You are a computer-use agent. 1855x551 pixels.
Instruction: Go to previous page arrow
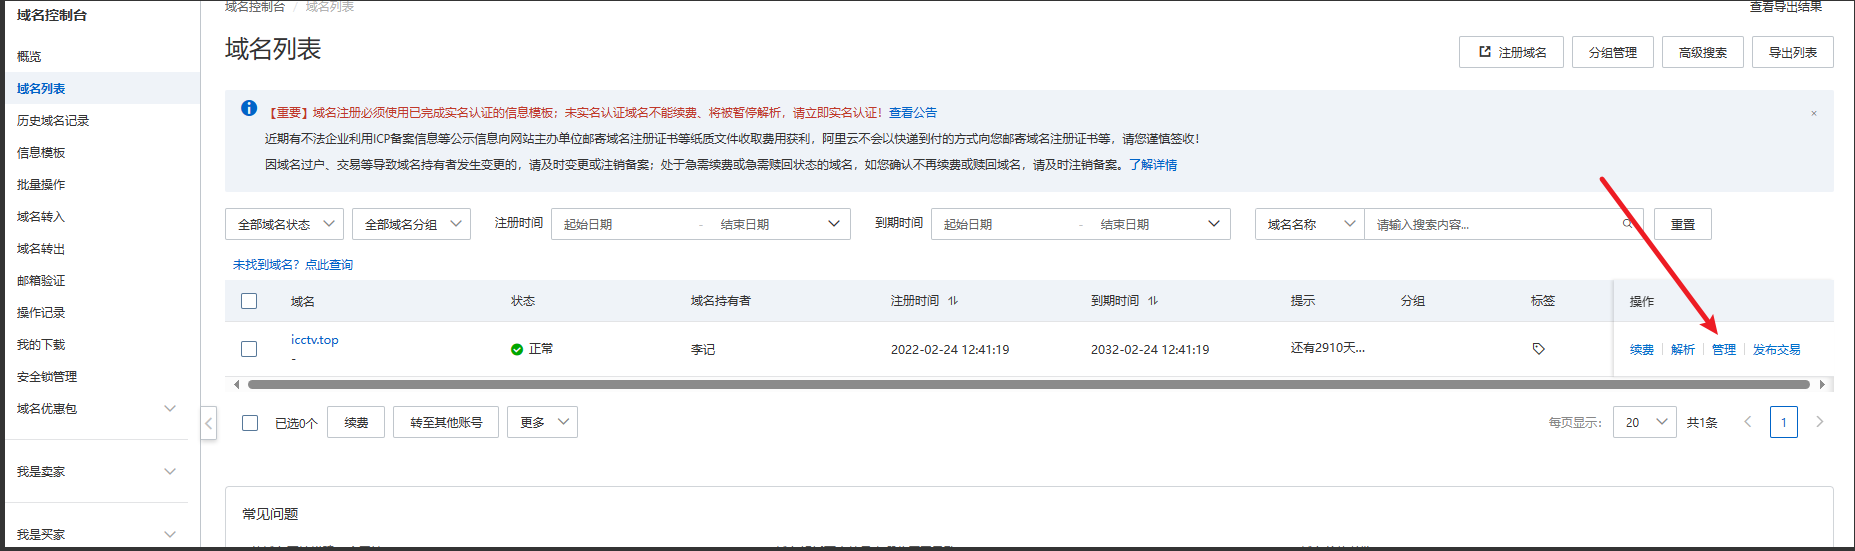pyautogui.click(x=1747, y=422)
